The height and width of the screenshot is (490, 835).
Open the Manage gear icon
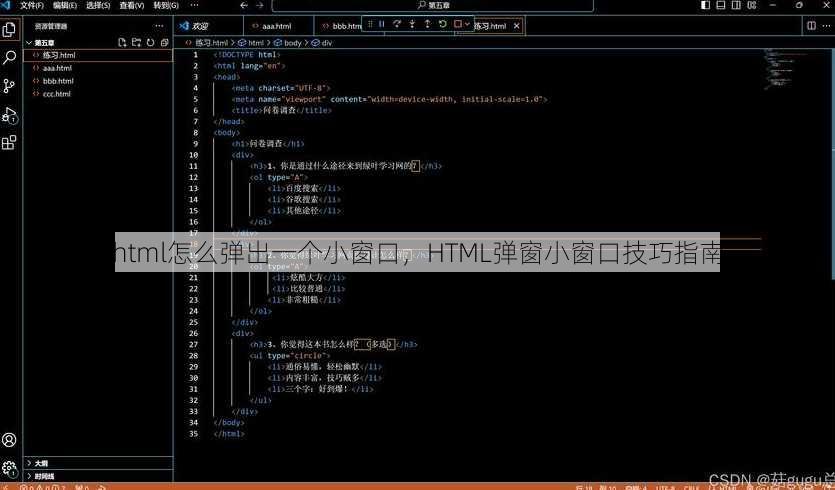pyautogui.click(x=9, y=468)
